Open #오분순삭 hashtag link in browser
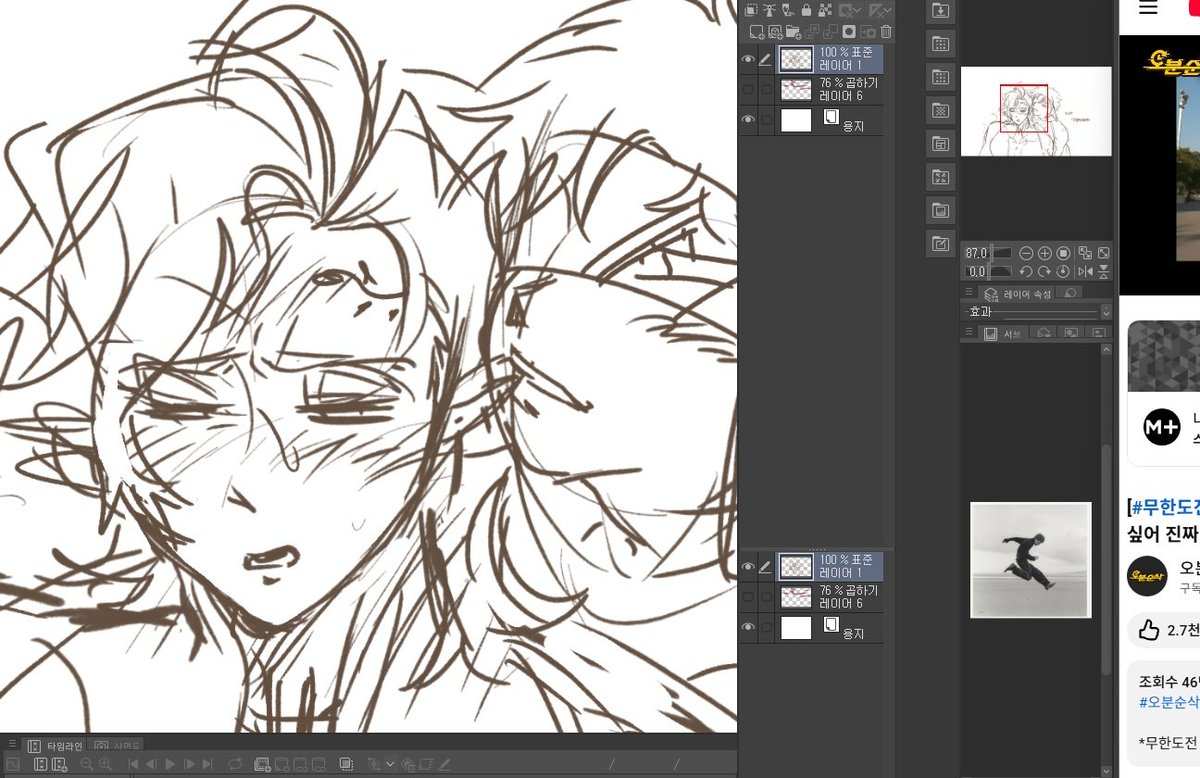Image resolution: width=1200 pixels, height=778 pixels. (1168, 702)
